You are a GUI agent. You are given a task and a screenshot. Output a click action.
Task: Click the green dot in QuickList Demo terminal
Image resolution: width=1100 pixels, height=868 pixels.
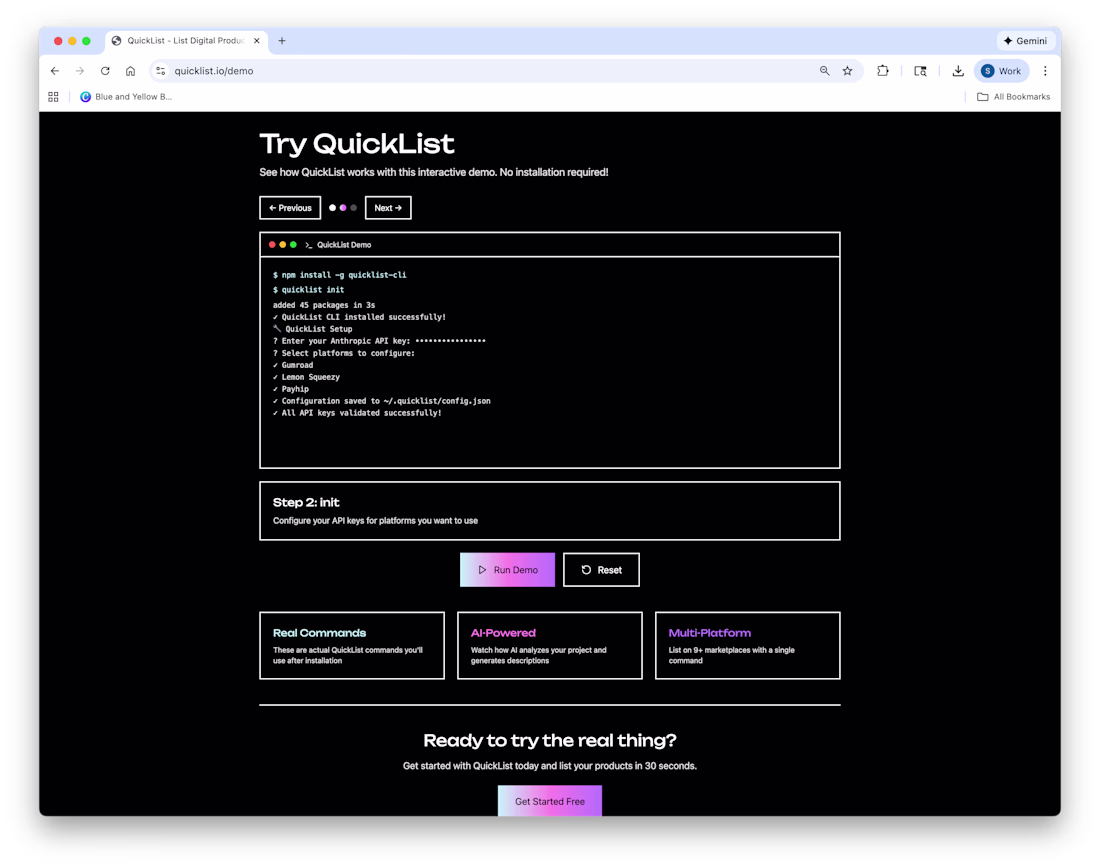(x=293, y=245)
